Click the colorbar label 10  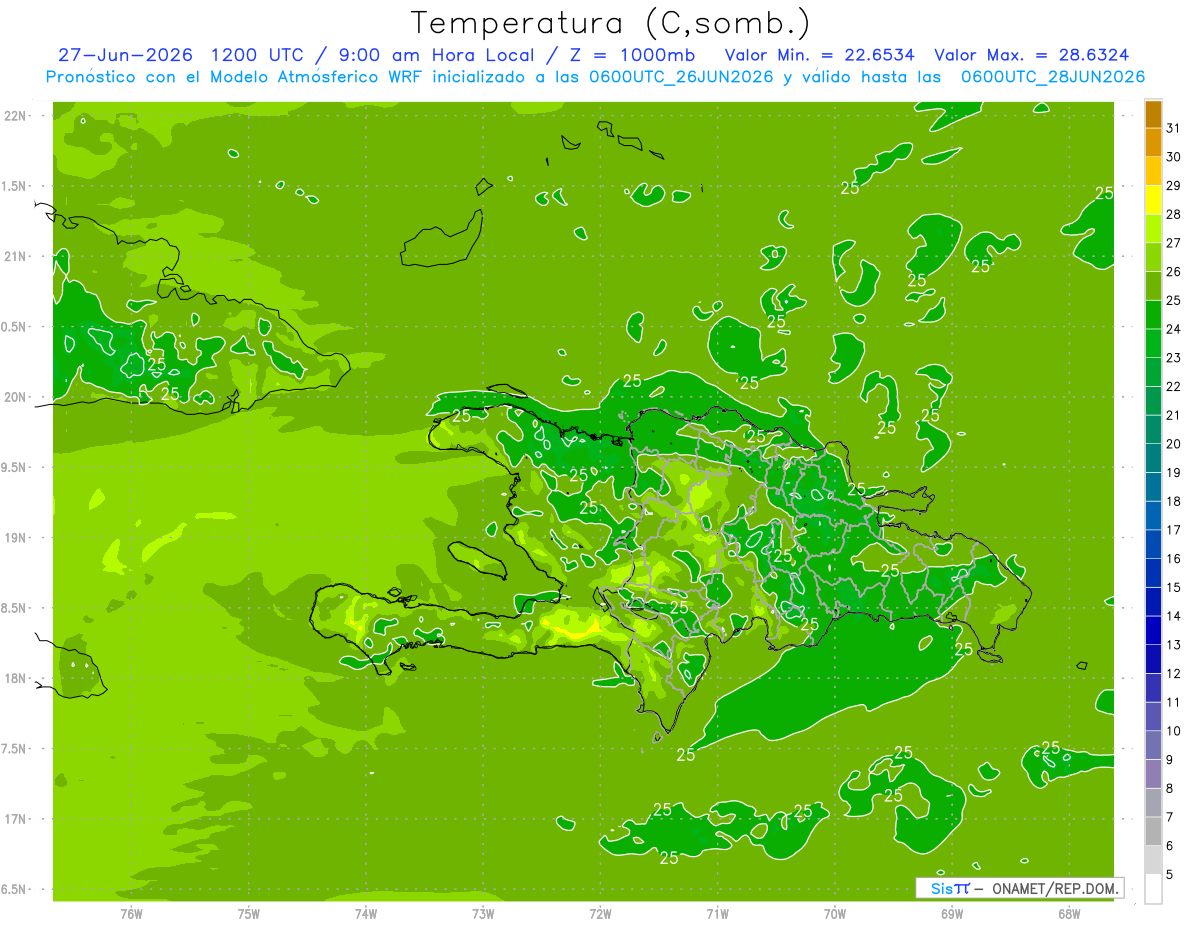(1173, 731)
